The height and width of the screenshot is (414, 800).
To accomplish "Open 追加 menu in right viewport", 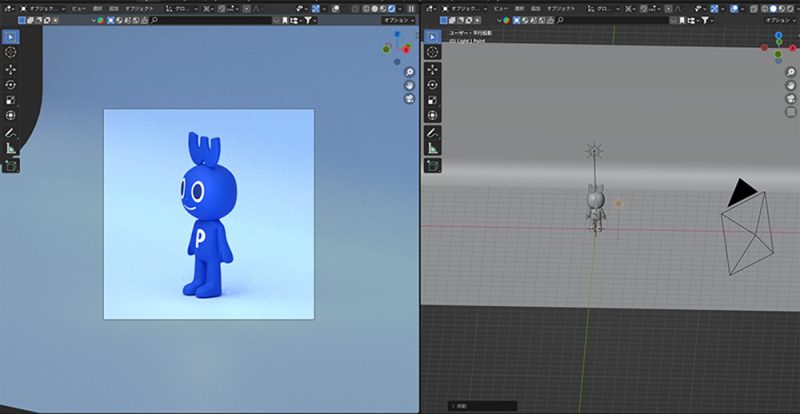I will point(536,9).
